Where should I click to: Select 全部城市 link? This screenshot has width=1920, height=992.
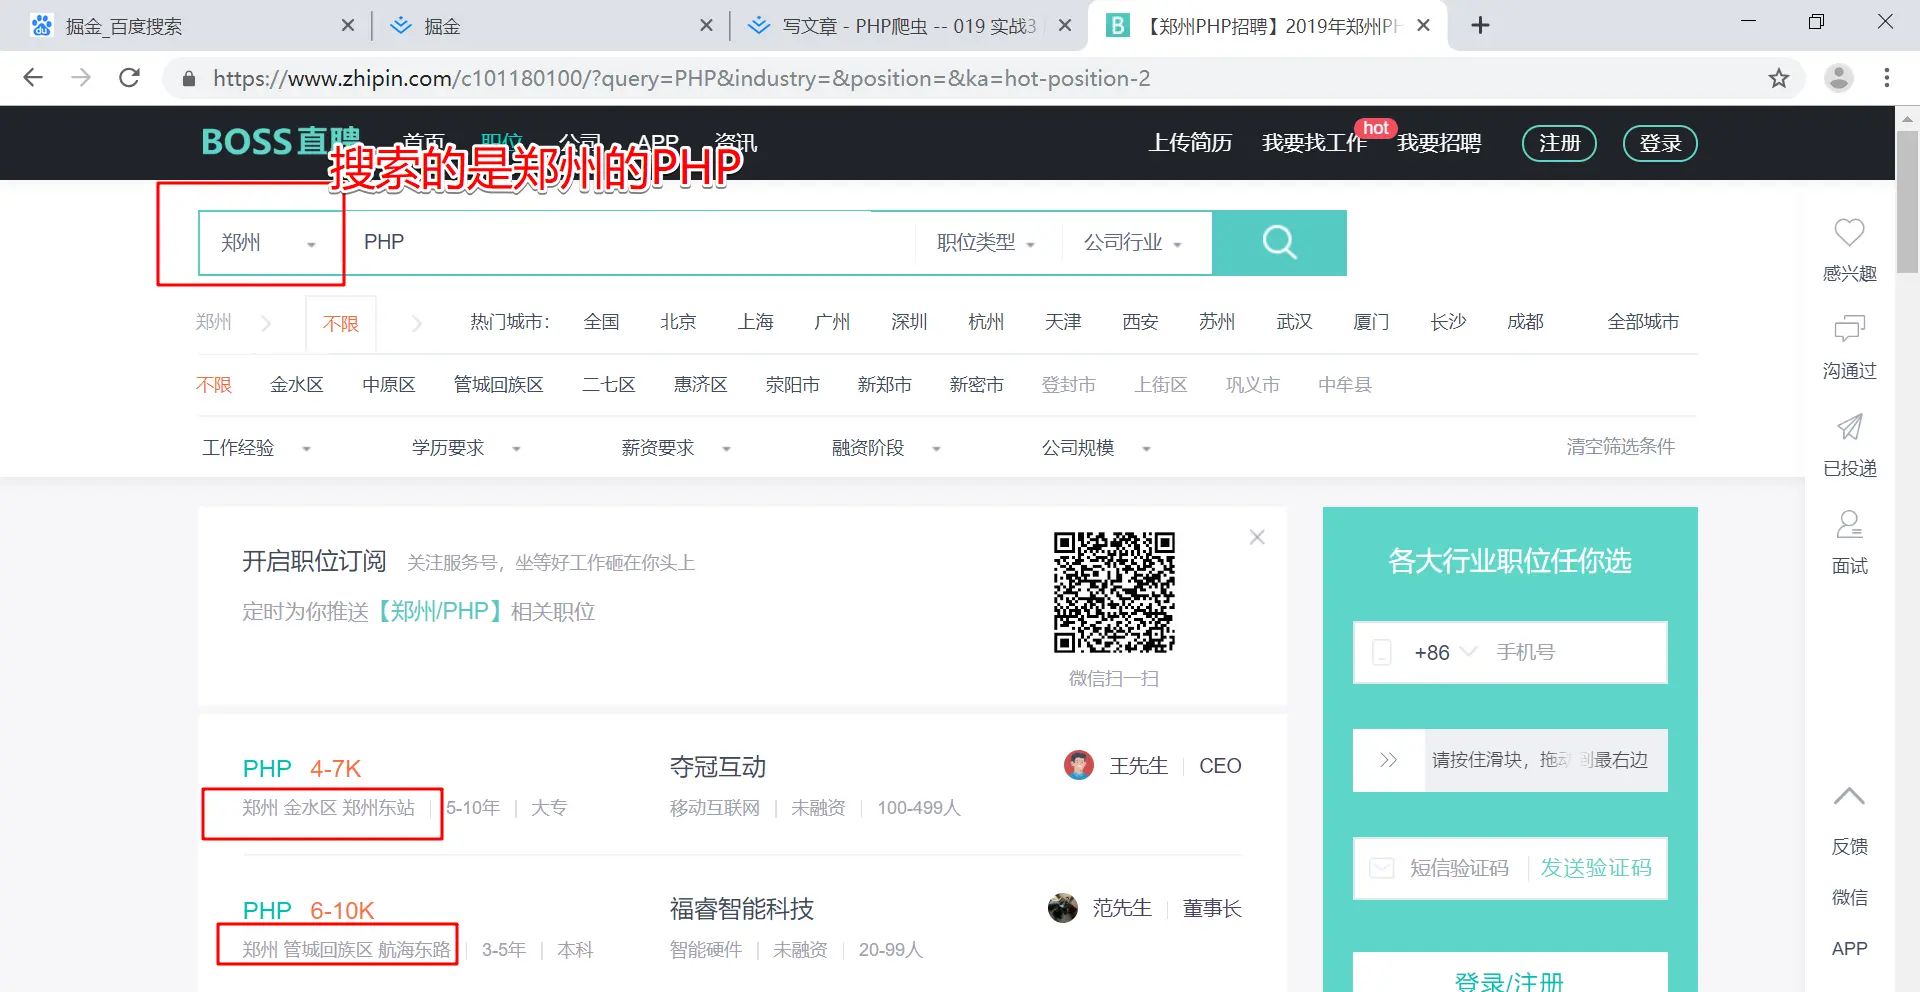point(1643,322)
